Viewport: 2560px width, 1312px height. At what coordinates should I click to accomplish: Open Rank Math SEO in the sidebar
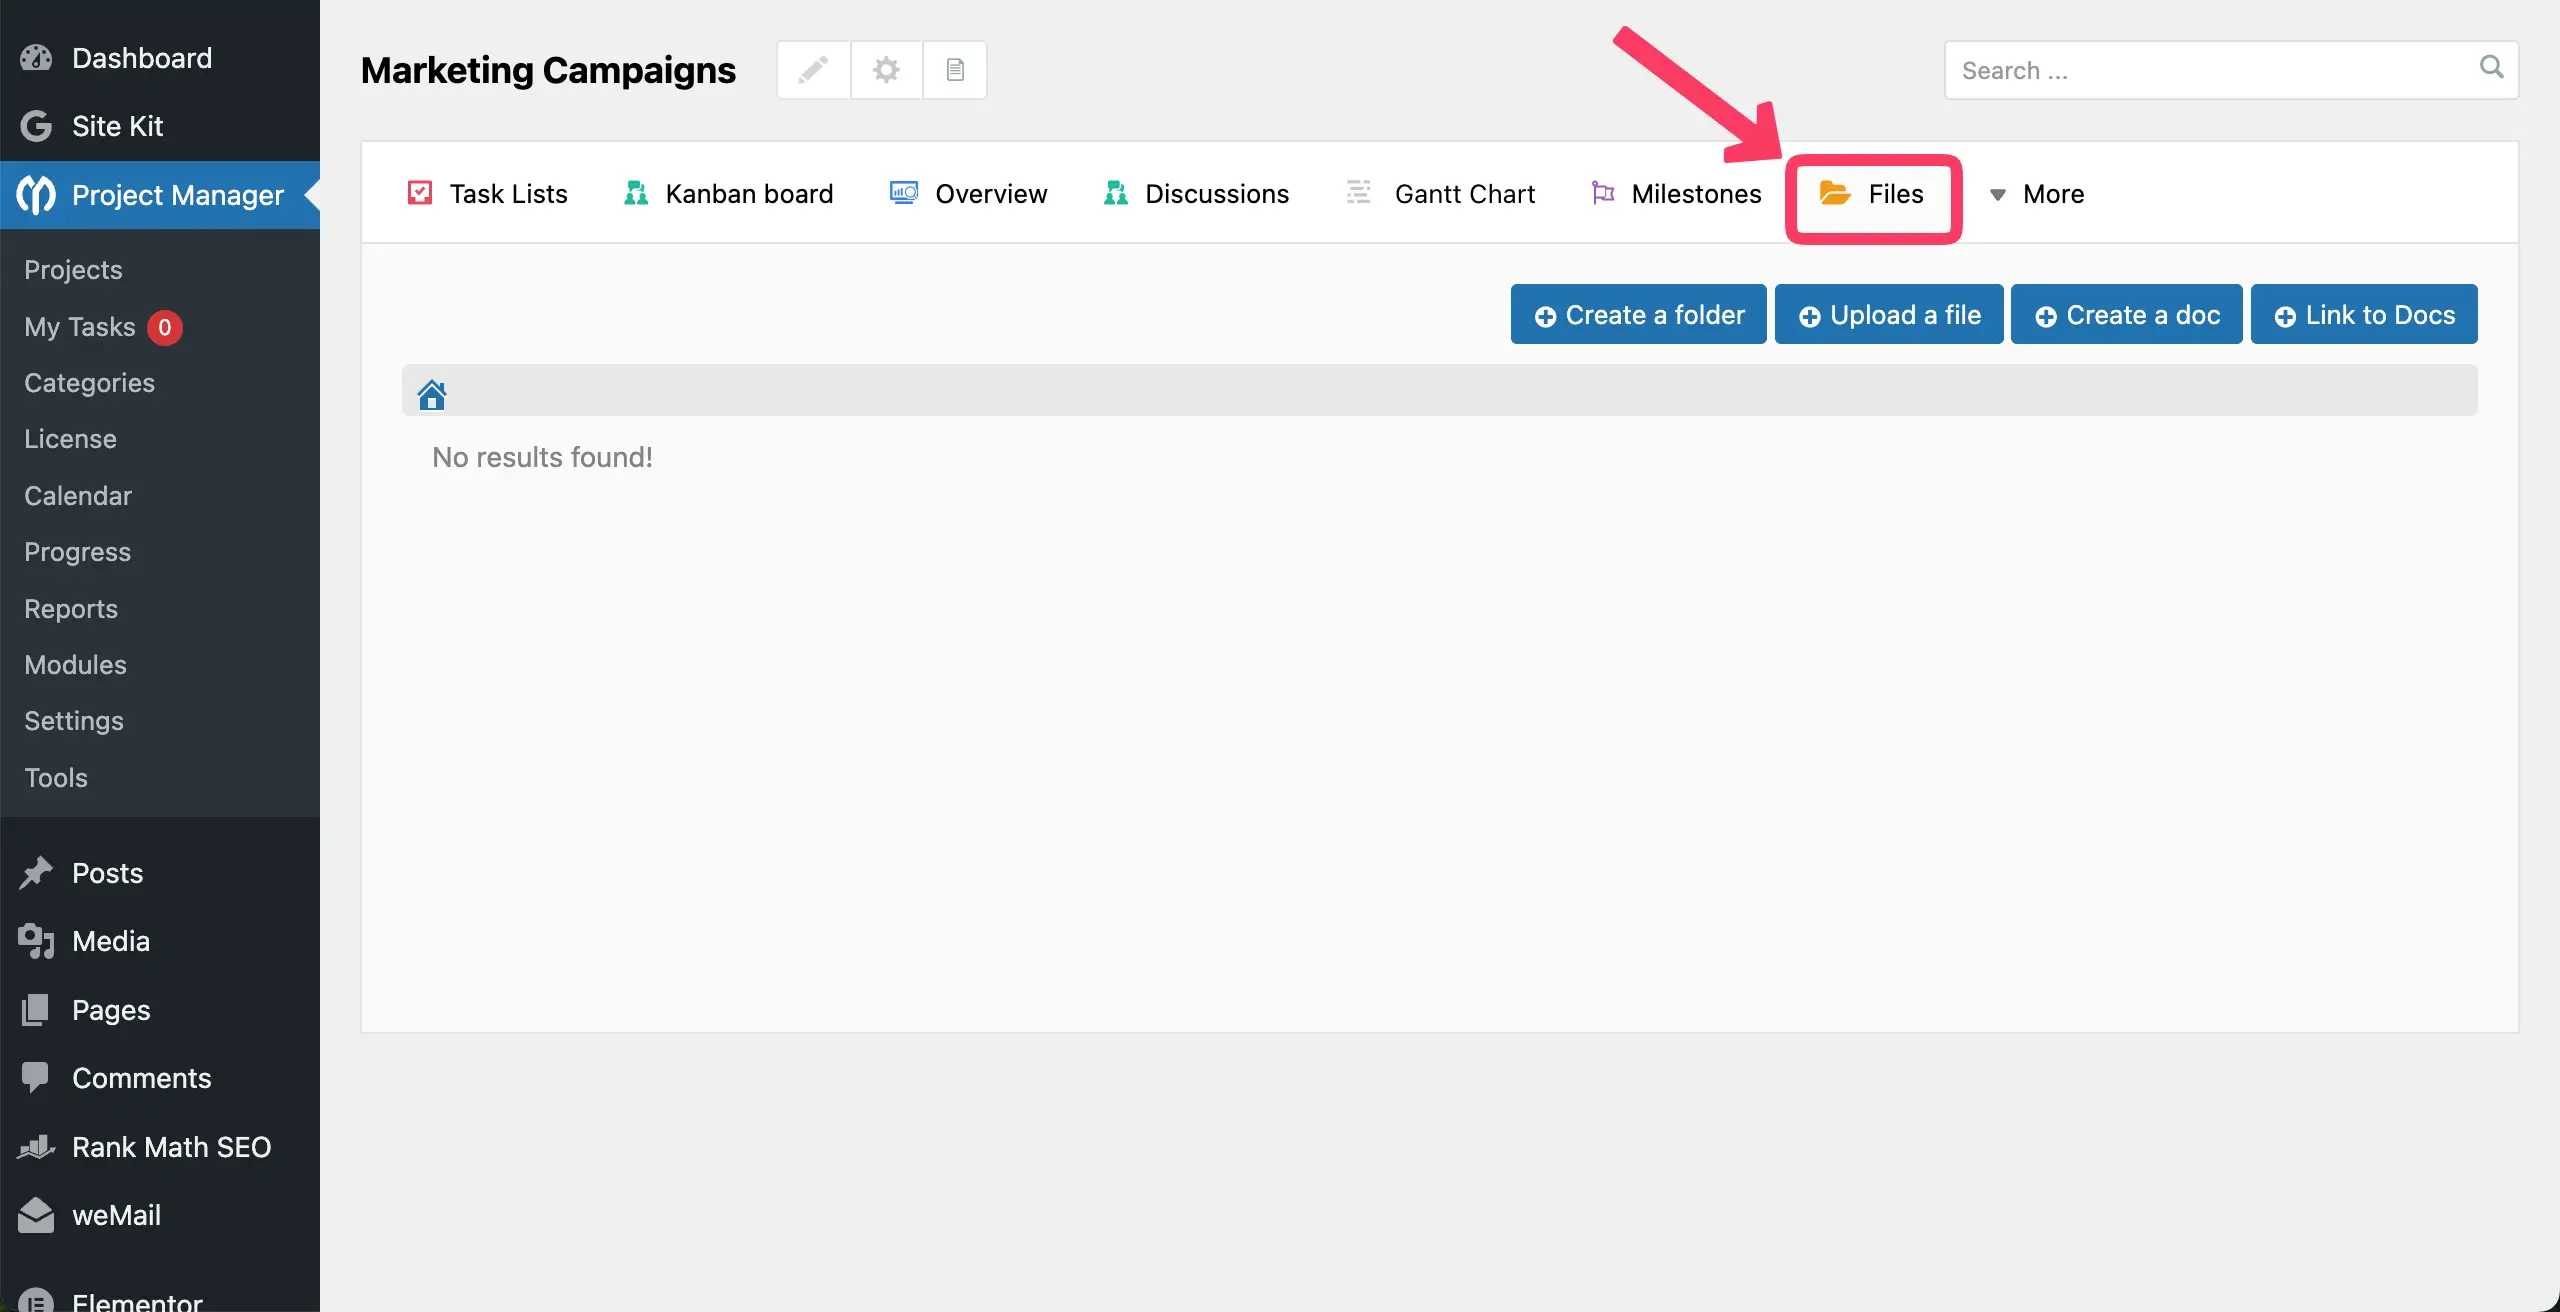coord(170,1146)
